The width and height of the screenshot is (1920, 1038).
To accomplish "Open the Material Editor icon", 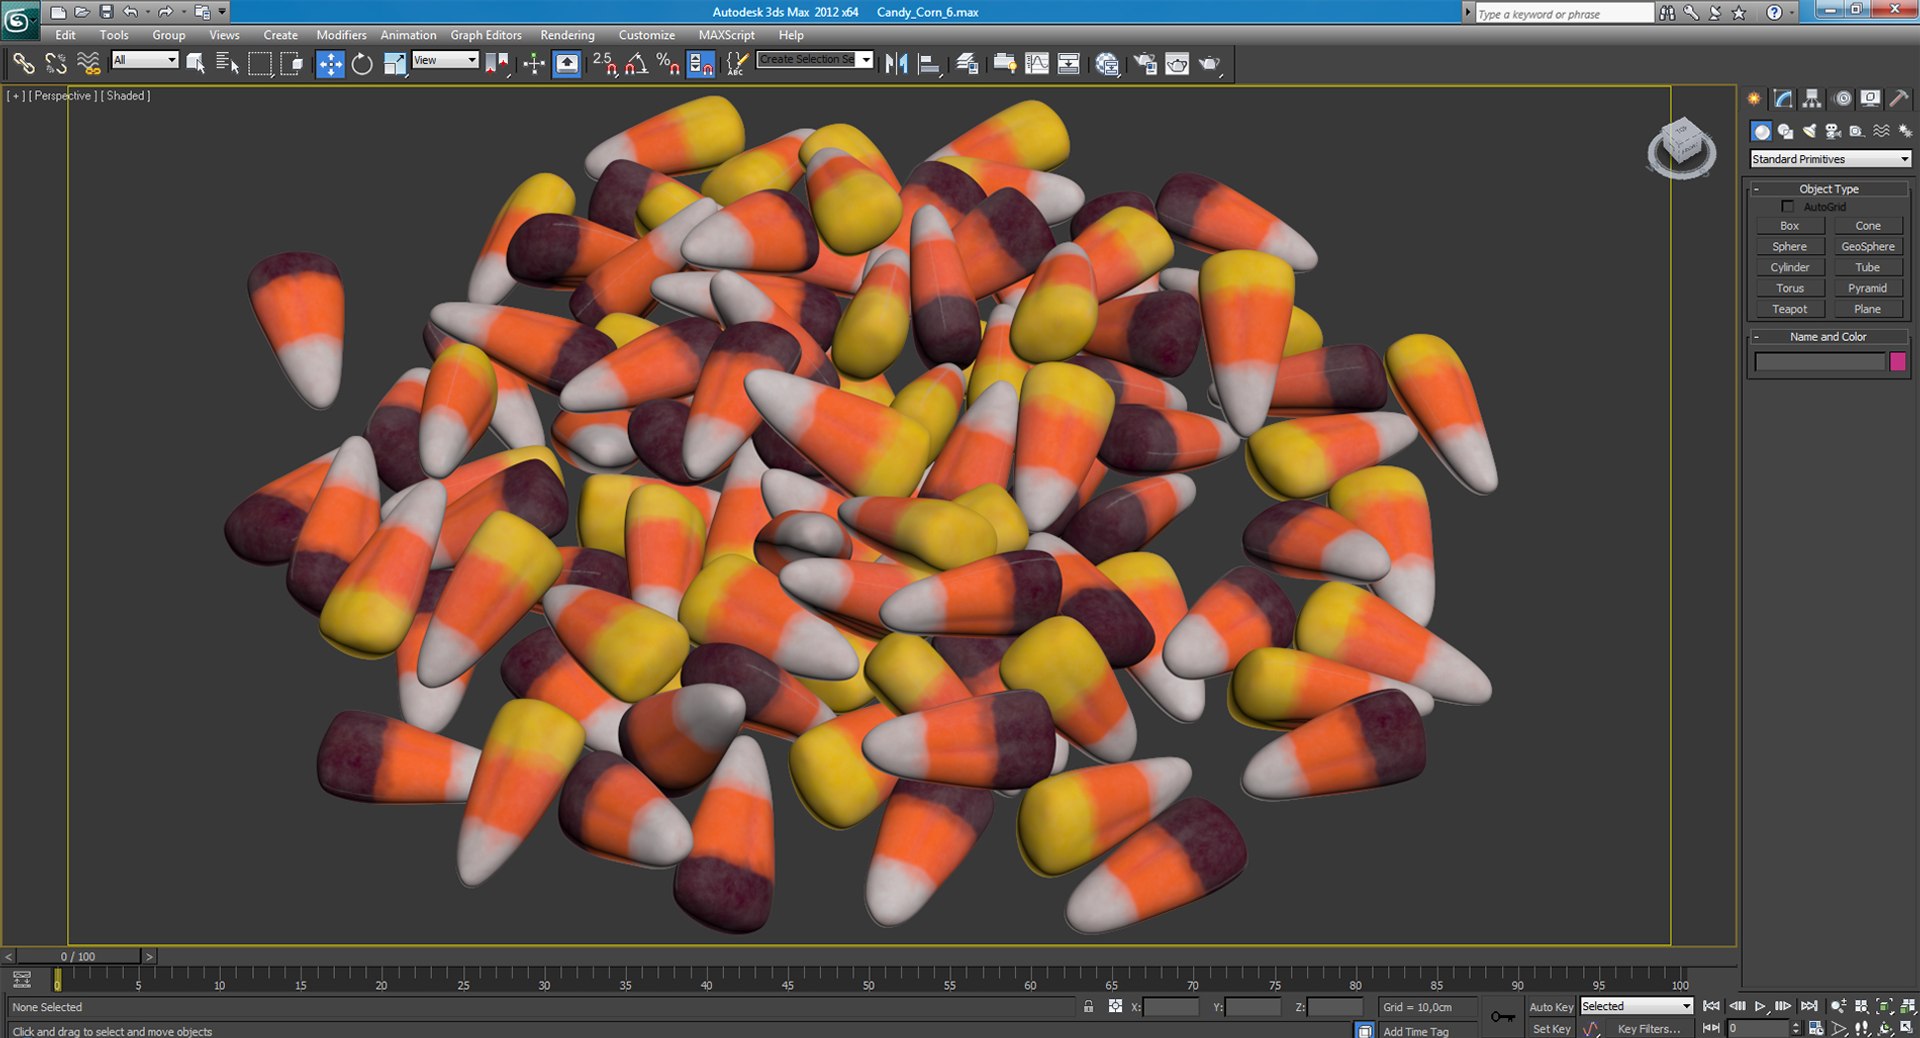I will click(1107, 64).
